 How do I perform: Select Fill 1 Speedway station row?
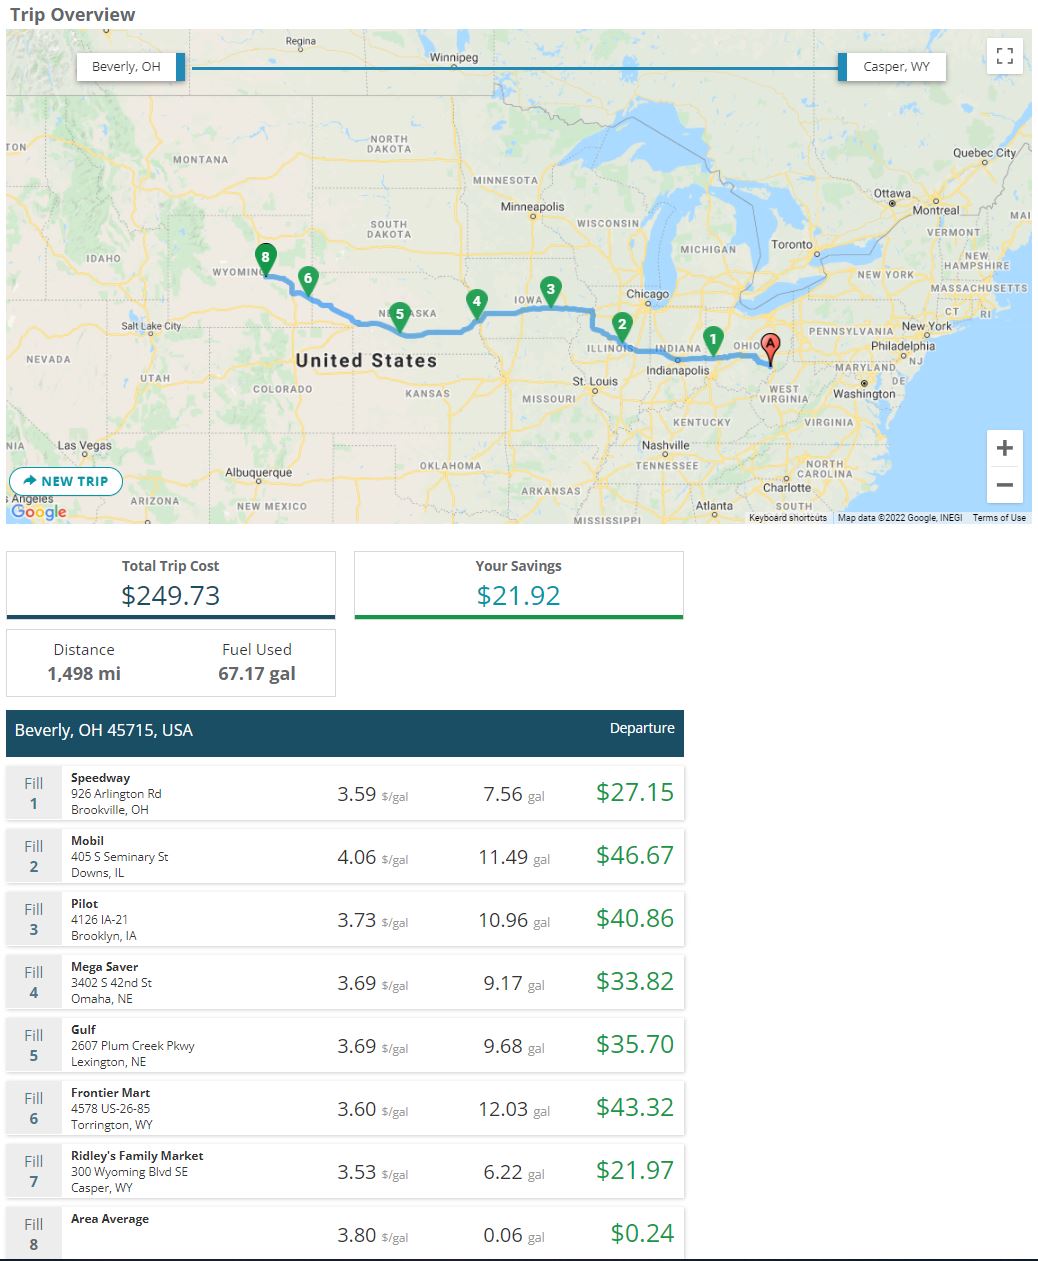click(x=345, y=794)
